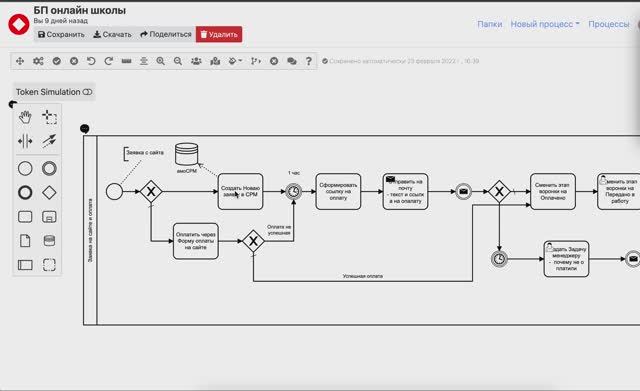
Task: Open the Папки link
Action: click(x=490, y=24)
